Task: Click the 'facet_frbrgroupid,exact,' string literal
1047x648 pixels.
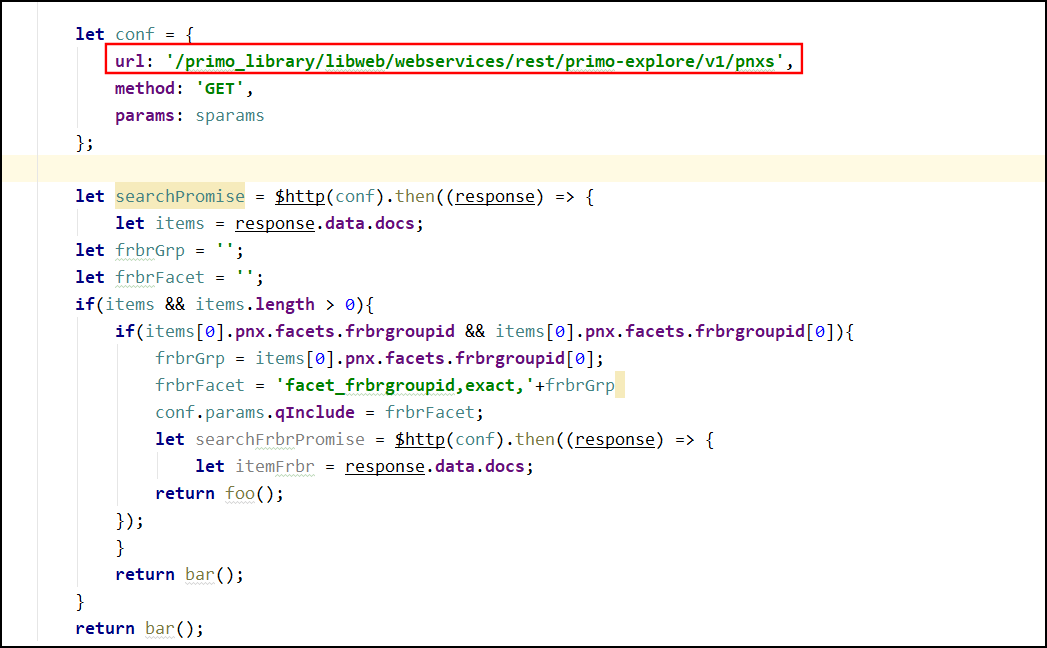Action: [x=405, y=385]
